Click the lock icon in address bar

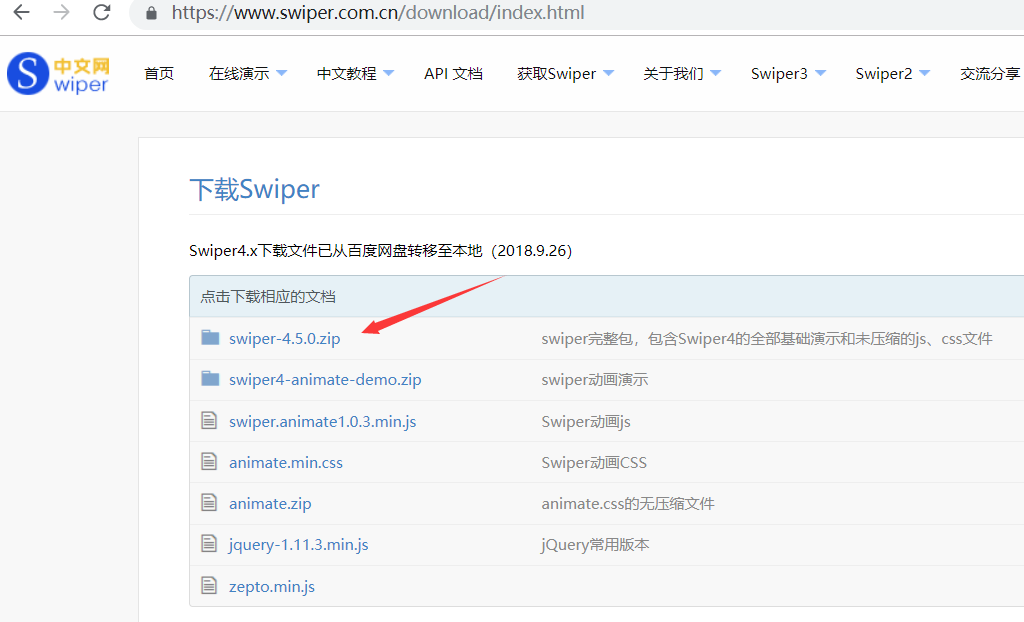pos(152,13)
